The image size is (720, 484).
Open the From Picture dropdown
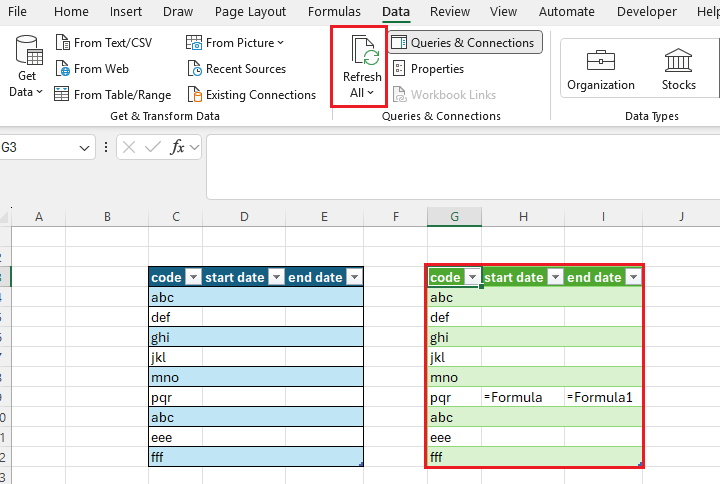click(235, 43)
